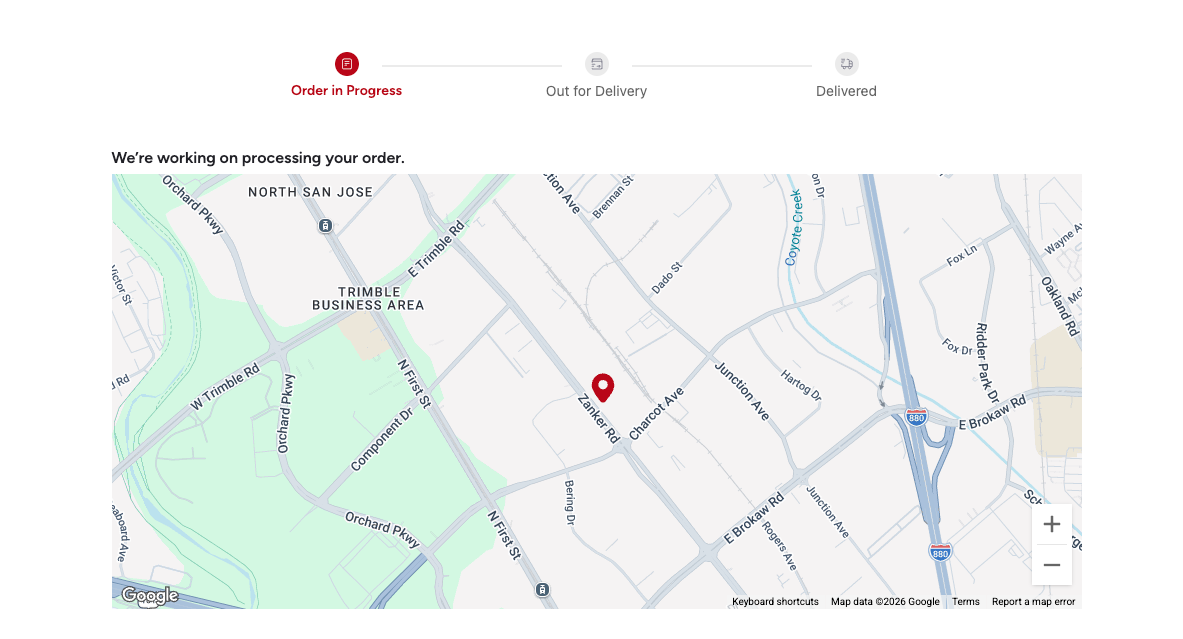Select the Out for Delivery label
Image resolution: width=1183 pixels, height=639 pixels.
click(597, 91)
